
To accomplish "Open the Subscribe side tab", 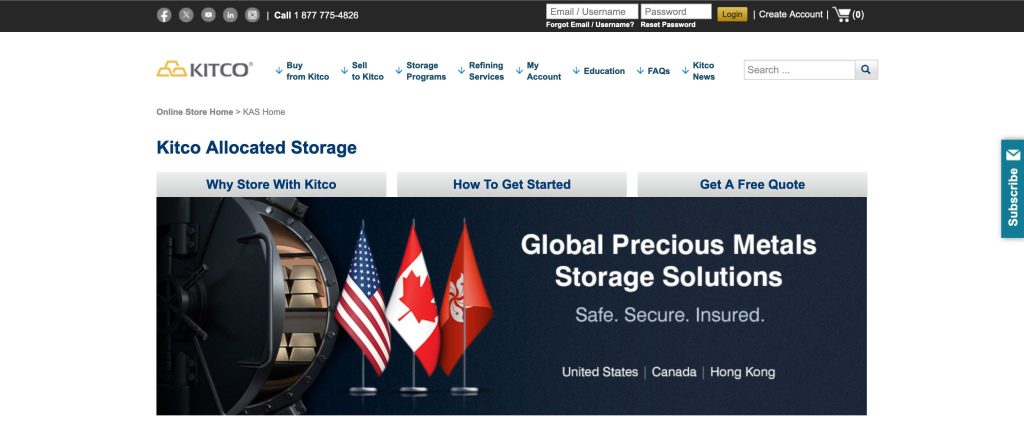I will 1012,189.
